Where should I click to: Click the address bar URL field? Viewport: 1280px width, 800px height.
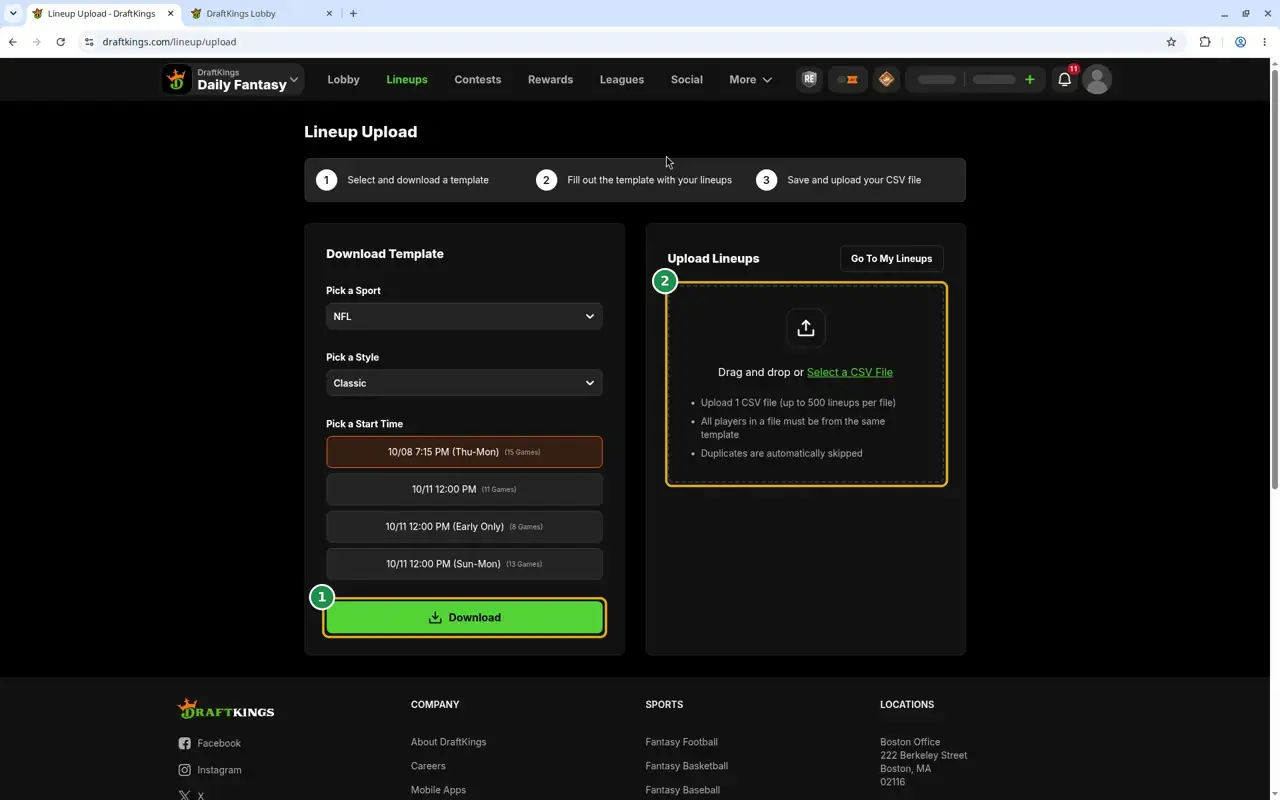[x=620, y=42]
